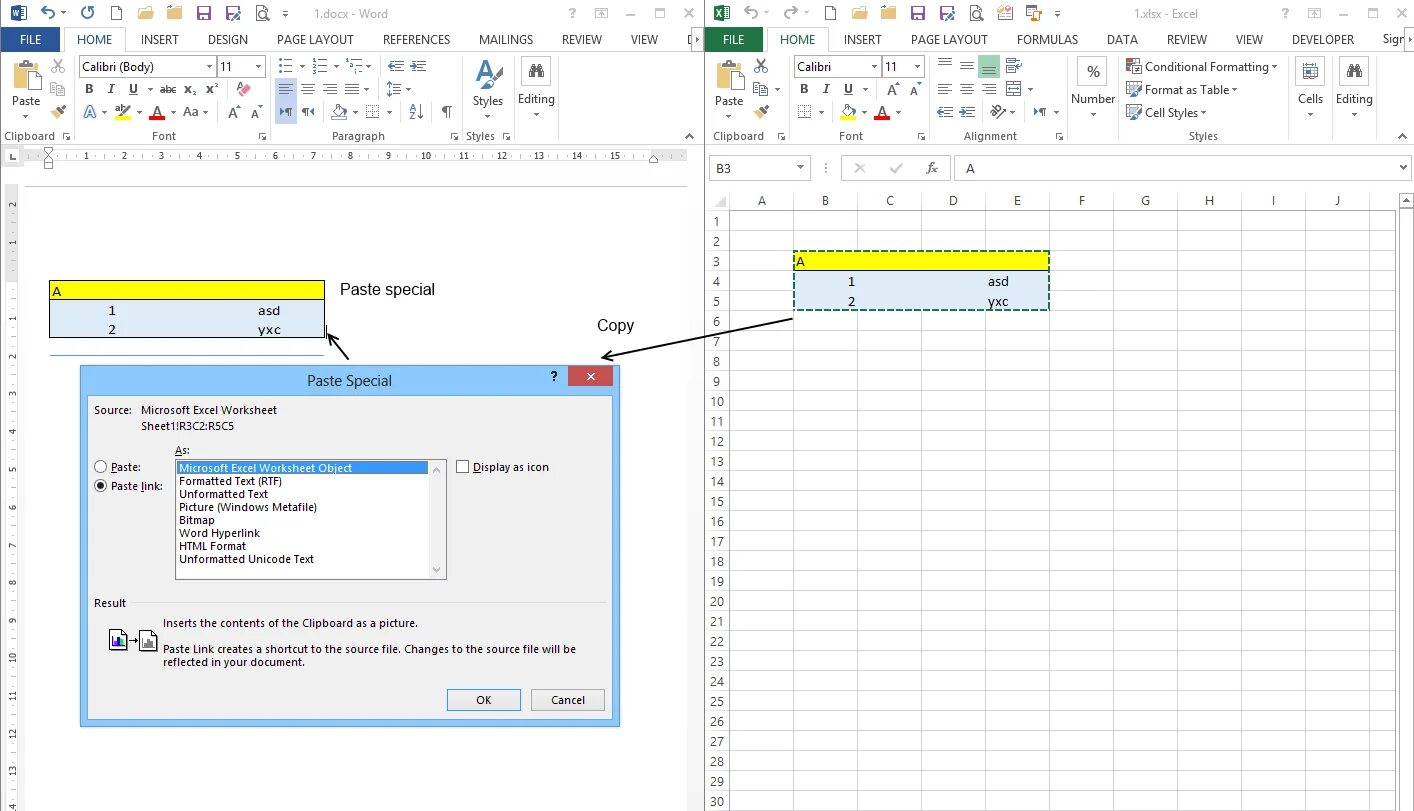Open Cell Styles dropdown in Excel
Screen dimensions: 1414x811
(x=1168, y=112)
